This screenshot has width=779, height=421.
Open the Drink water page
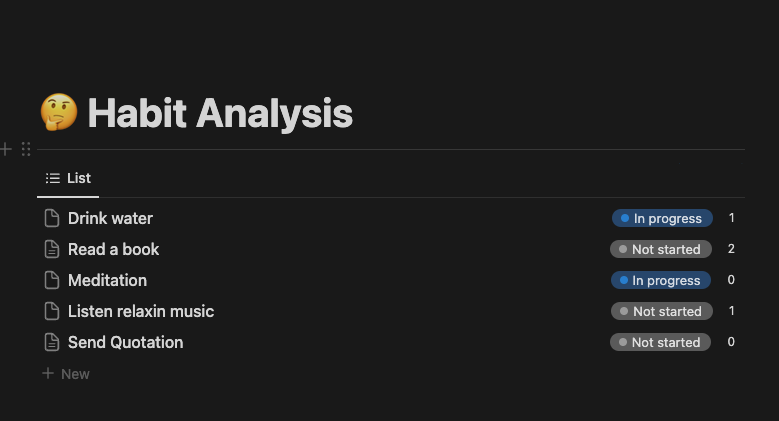tap(110, 218)
